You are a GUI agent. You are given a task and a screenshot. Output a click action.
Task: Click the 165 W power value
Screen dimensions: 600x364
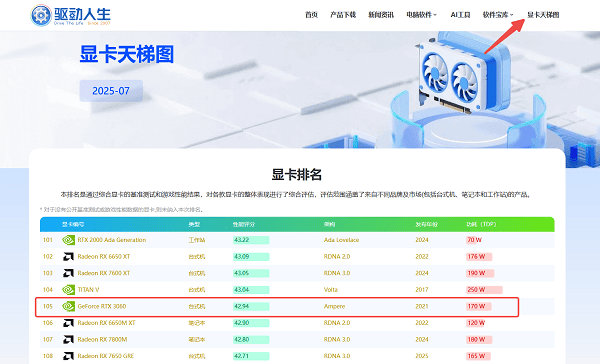pos(476,356)
